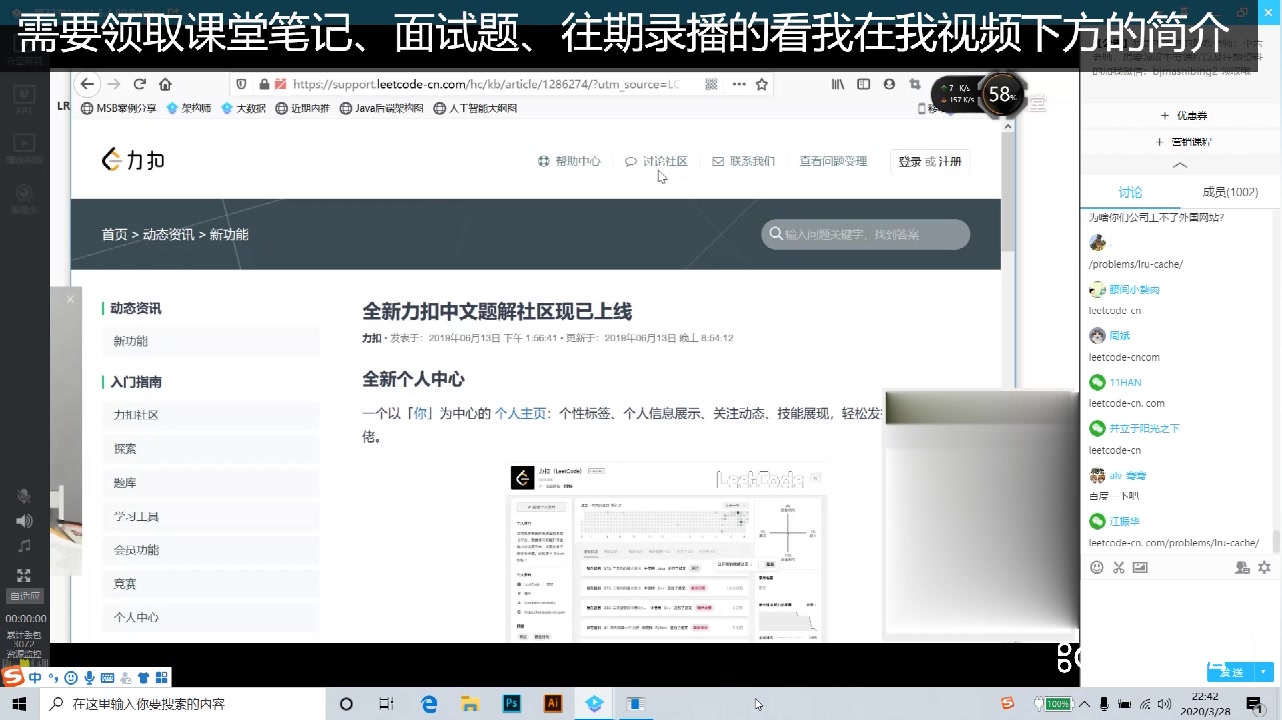The image size is (1282, 720).
Task: Click the Sogou input method S icon
Action: 13,677
